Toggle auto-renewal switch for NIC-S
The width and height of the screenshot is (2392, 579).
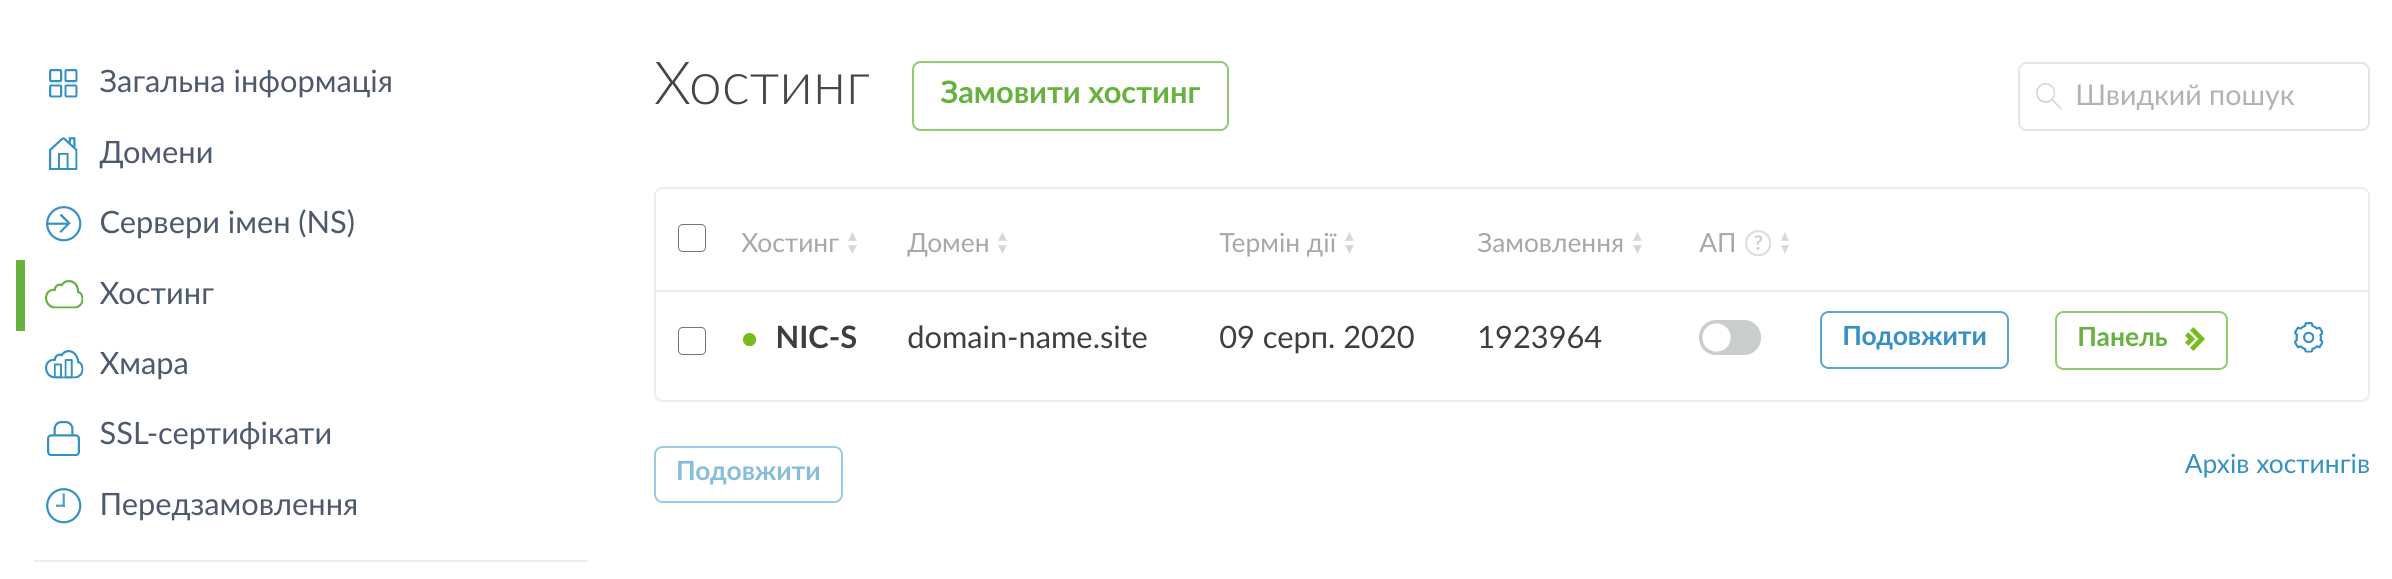click(1729, 338)
